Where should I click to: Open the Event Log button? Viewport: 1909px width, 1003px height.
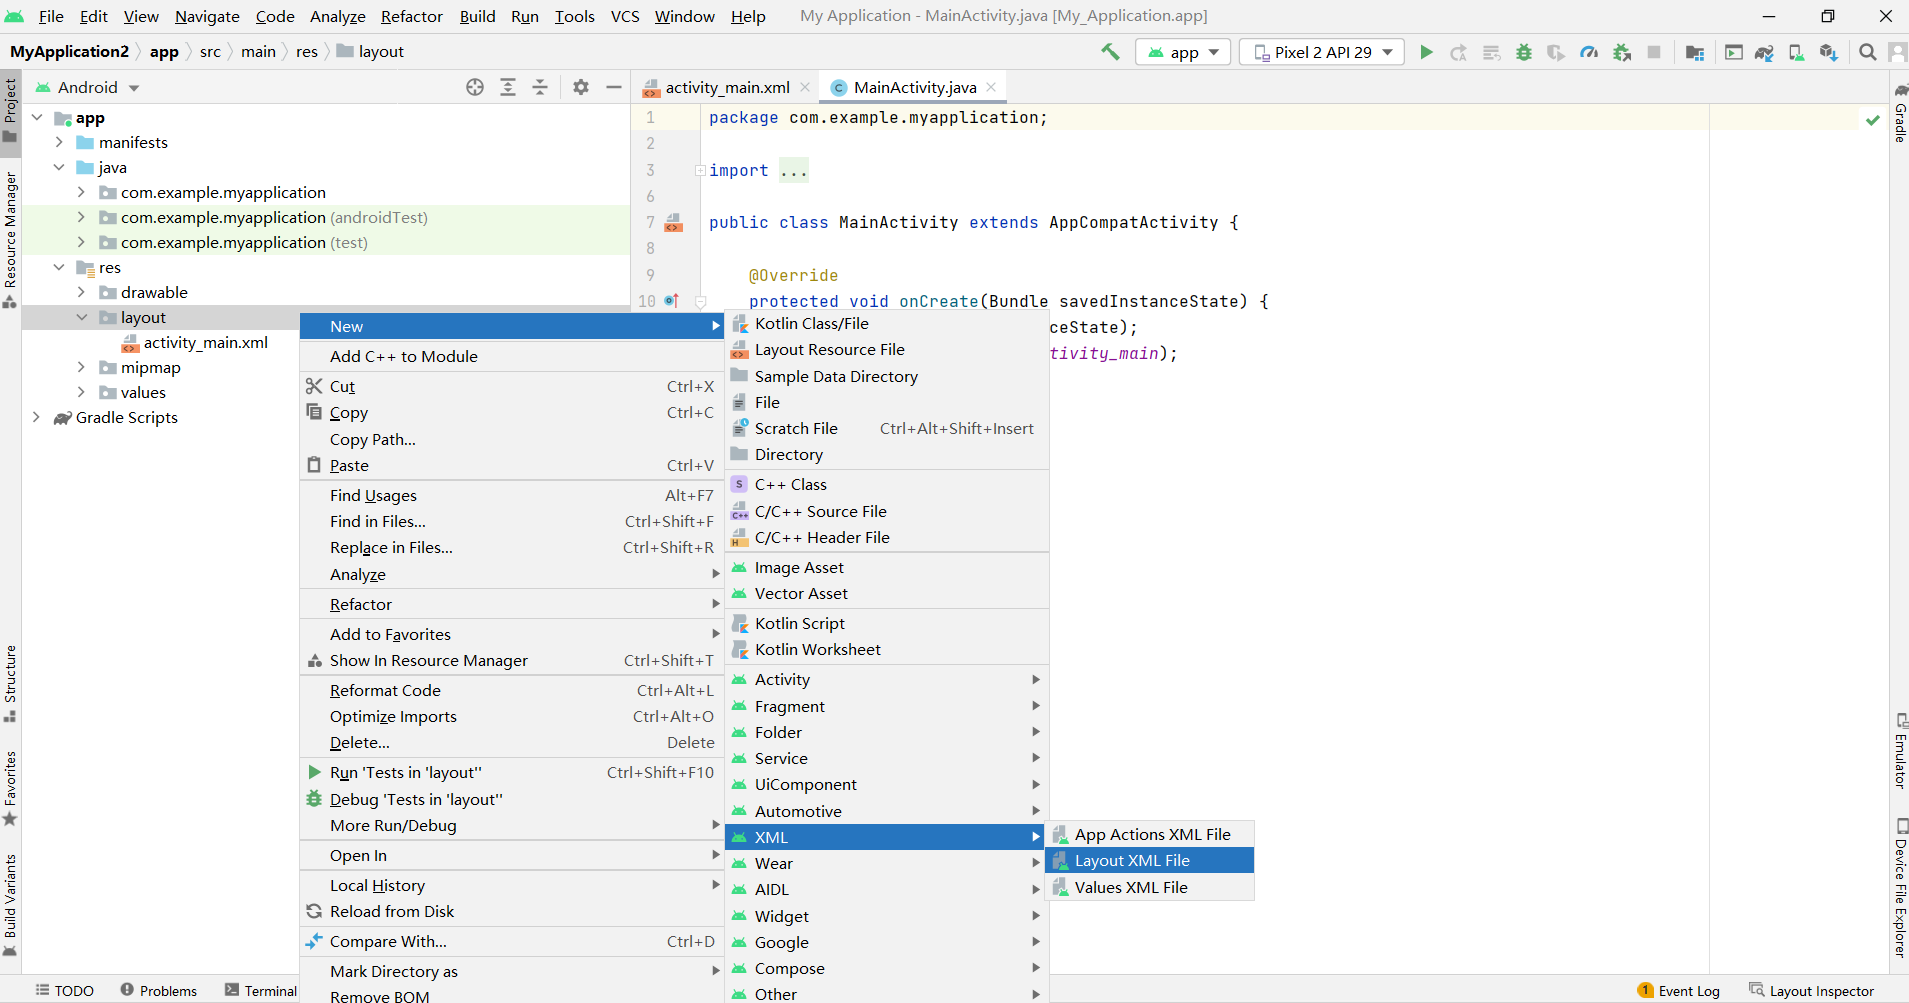[x=1679, y=991]
